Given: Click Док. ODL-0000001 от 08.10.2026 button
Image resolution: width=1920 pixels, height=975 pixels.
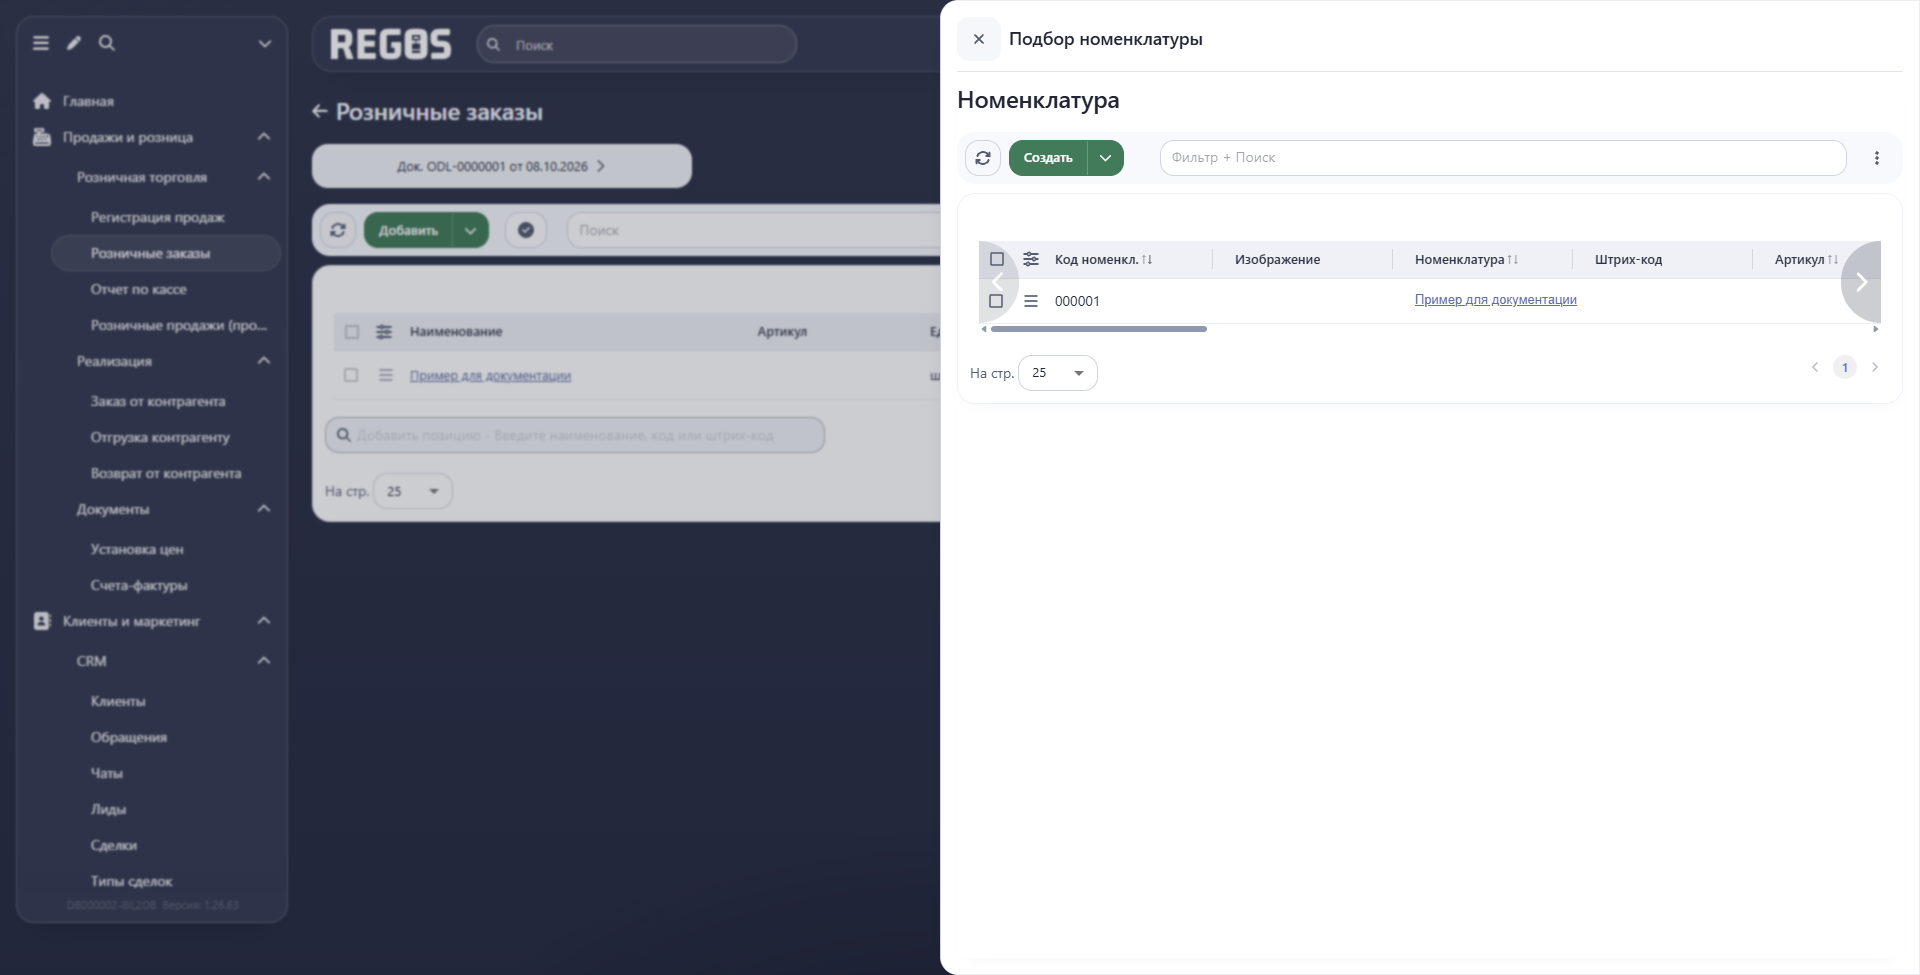Looking at the screenshot, I should click(x=501, y=166).
